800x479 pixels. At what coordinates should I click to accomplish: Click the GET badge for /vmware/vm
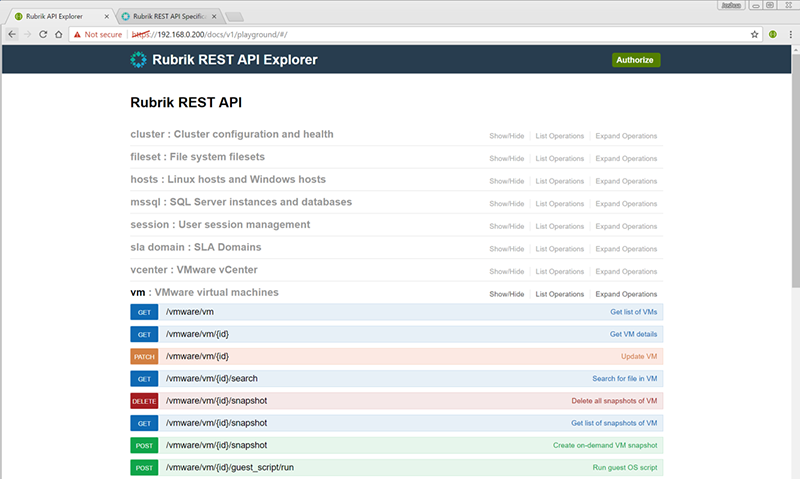point(144,312)
